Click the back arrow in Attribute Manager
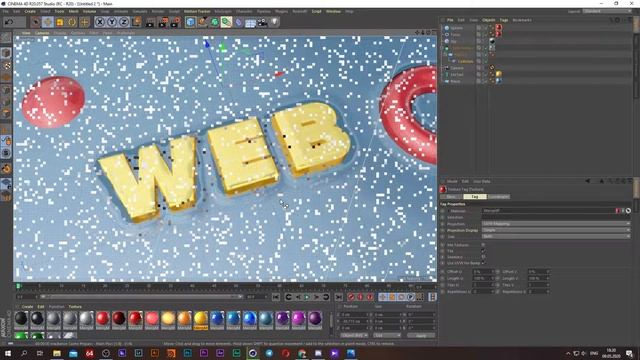Image resolution: width=640 pixels, height=360 pixels. 588,181
